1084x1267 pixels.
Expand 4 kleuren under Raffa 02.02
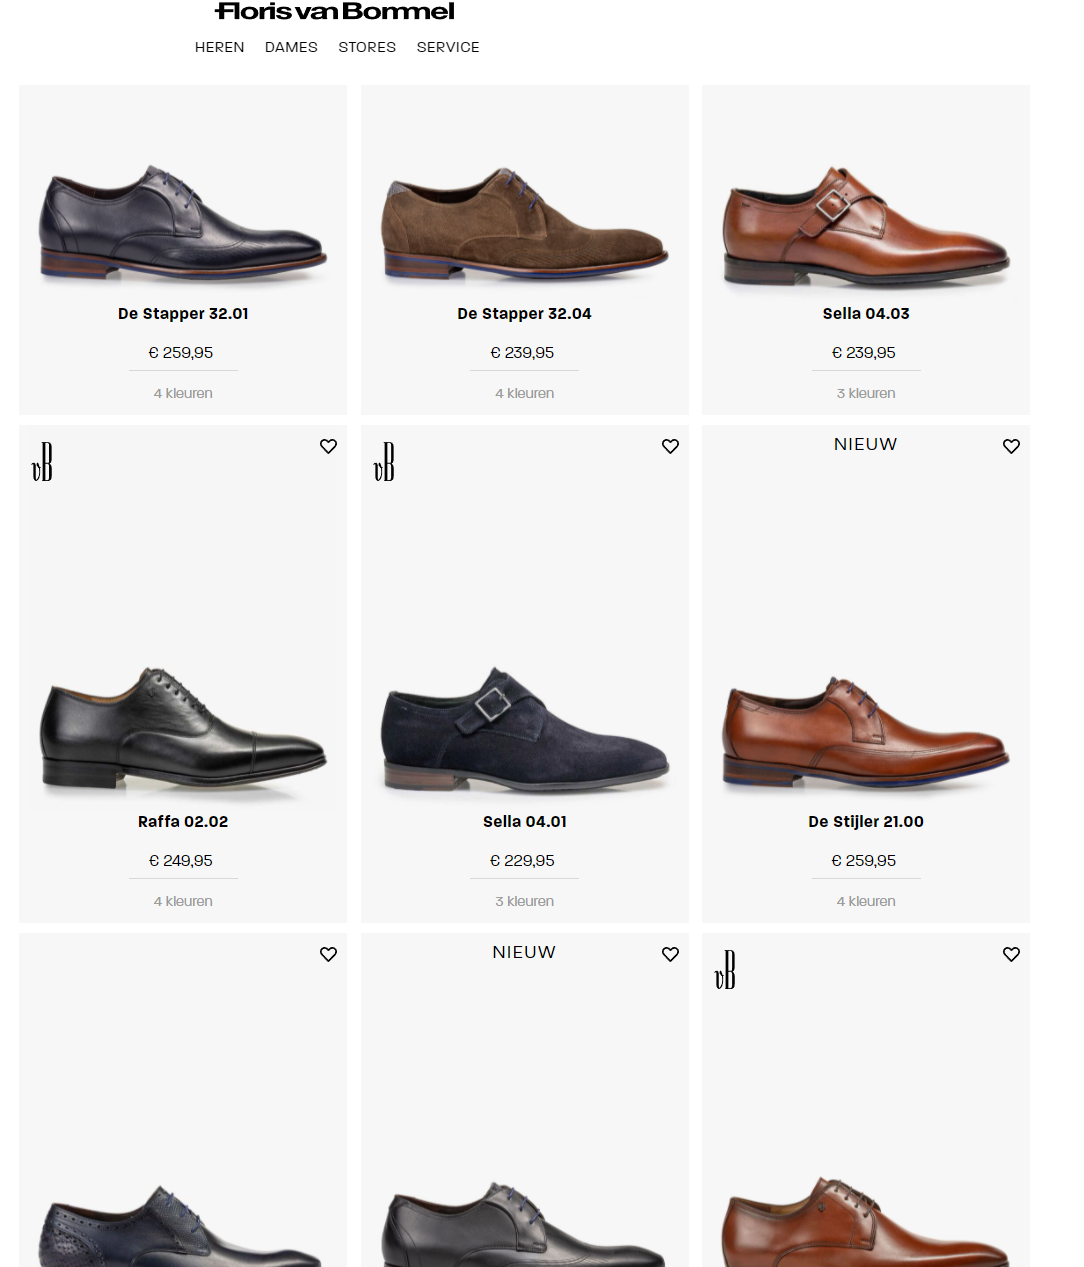pos(183,901)
